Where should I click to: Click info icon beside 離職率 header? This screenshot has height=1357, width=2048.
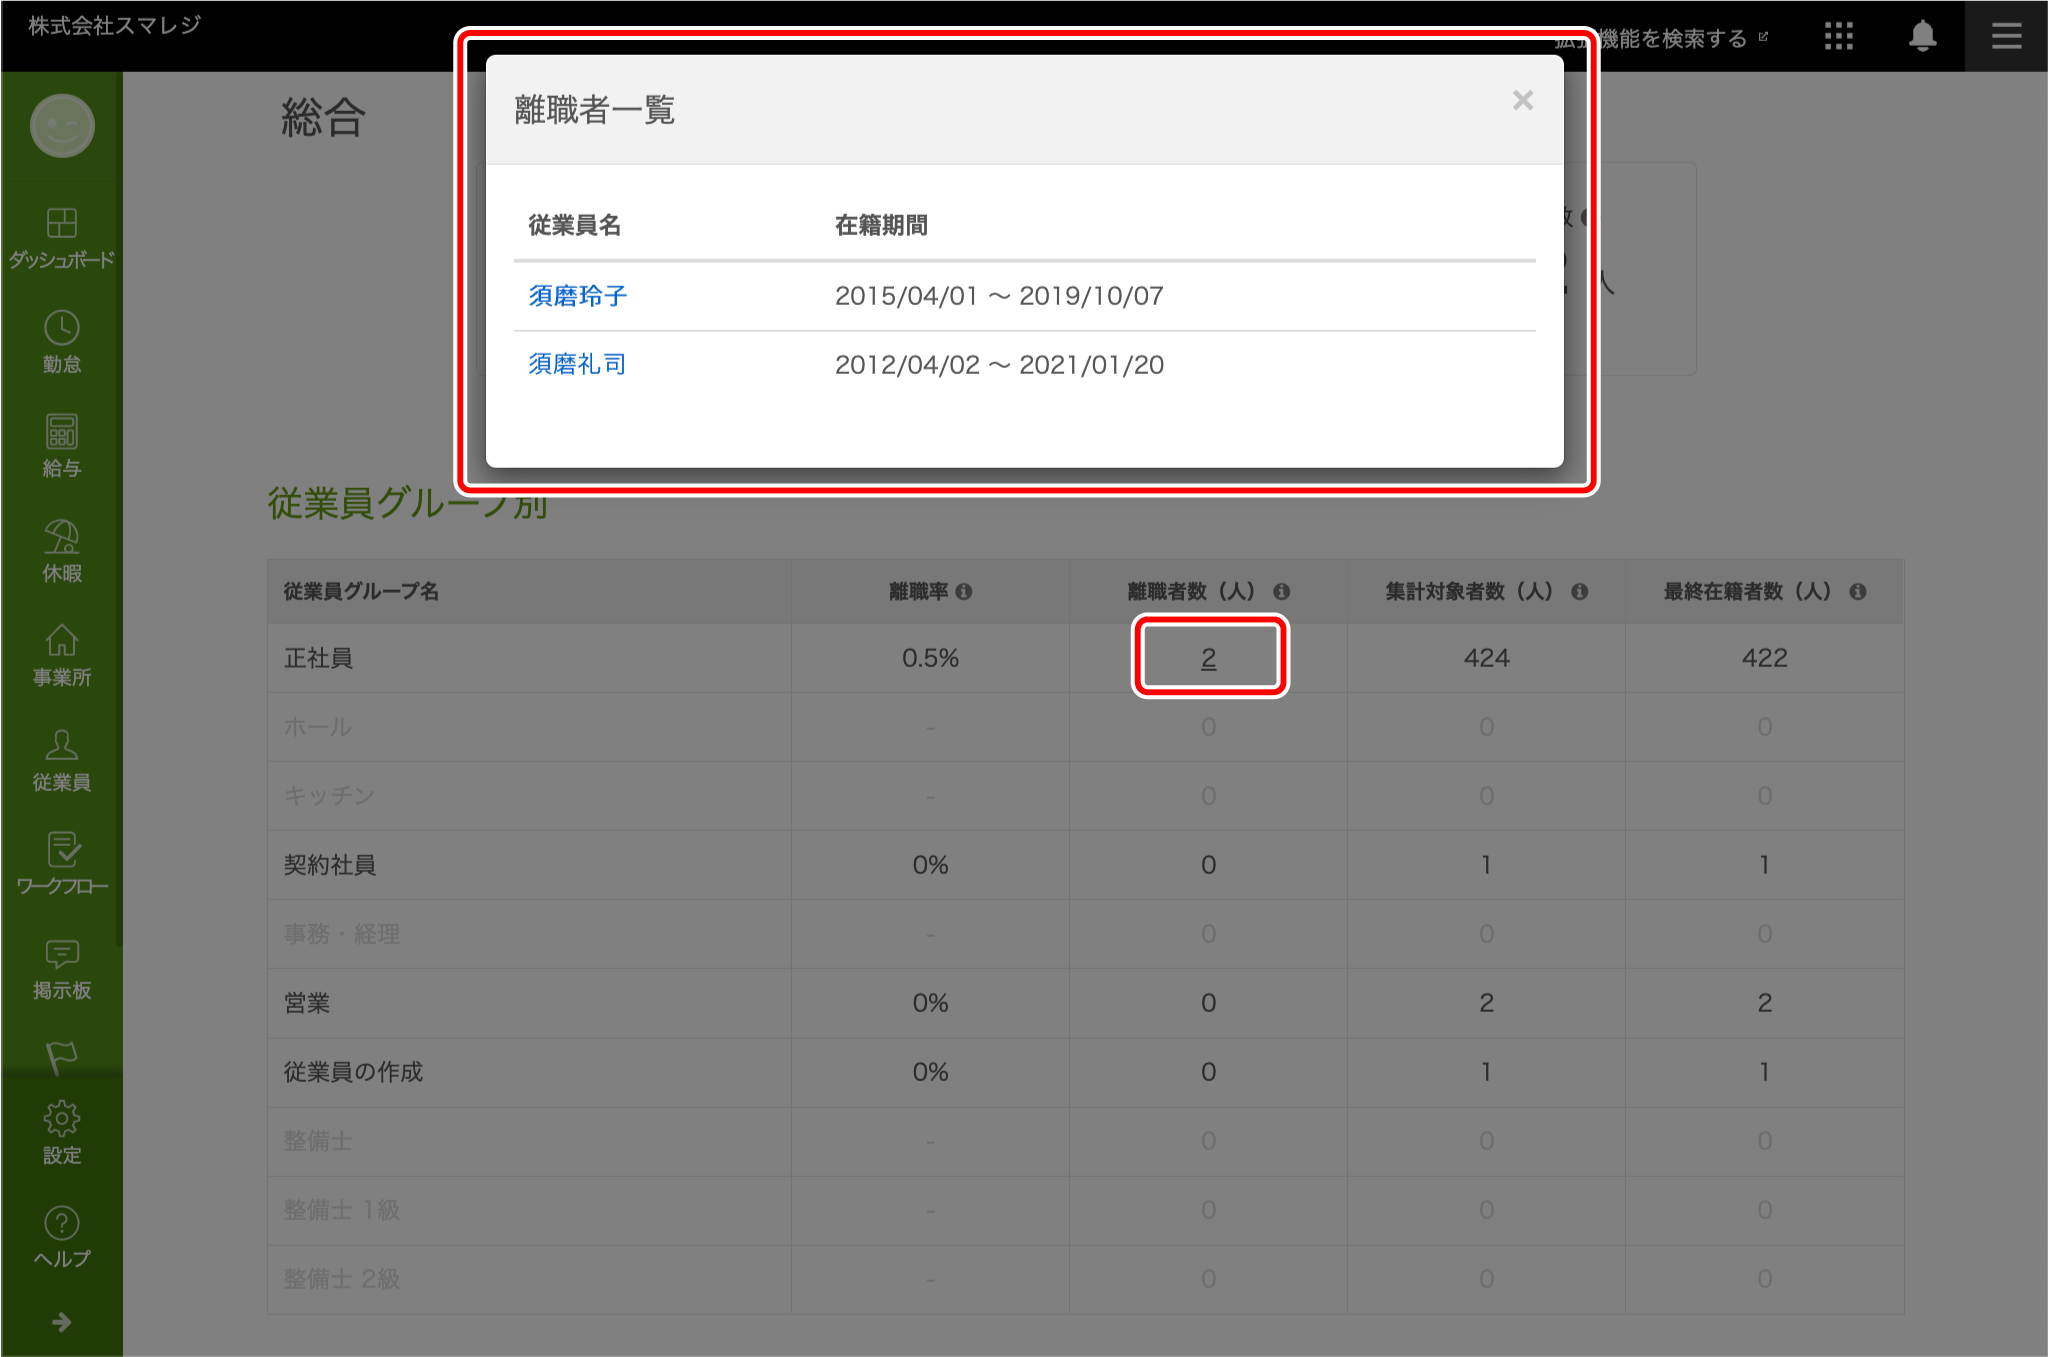click(x=964, y=592)
